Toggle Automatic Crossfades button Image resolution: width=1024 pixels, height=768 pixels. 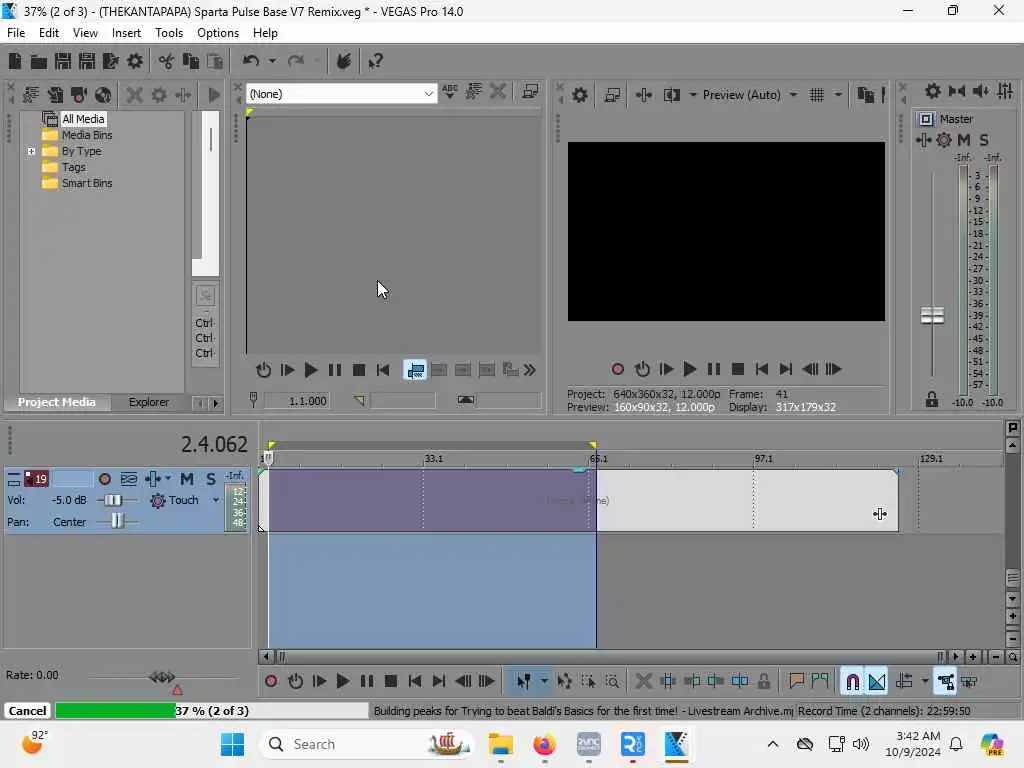click(x=877, y=682)
